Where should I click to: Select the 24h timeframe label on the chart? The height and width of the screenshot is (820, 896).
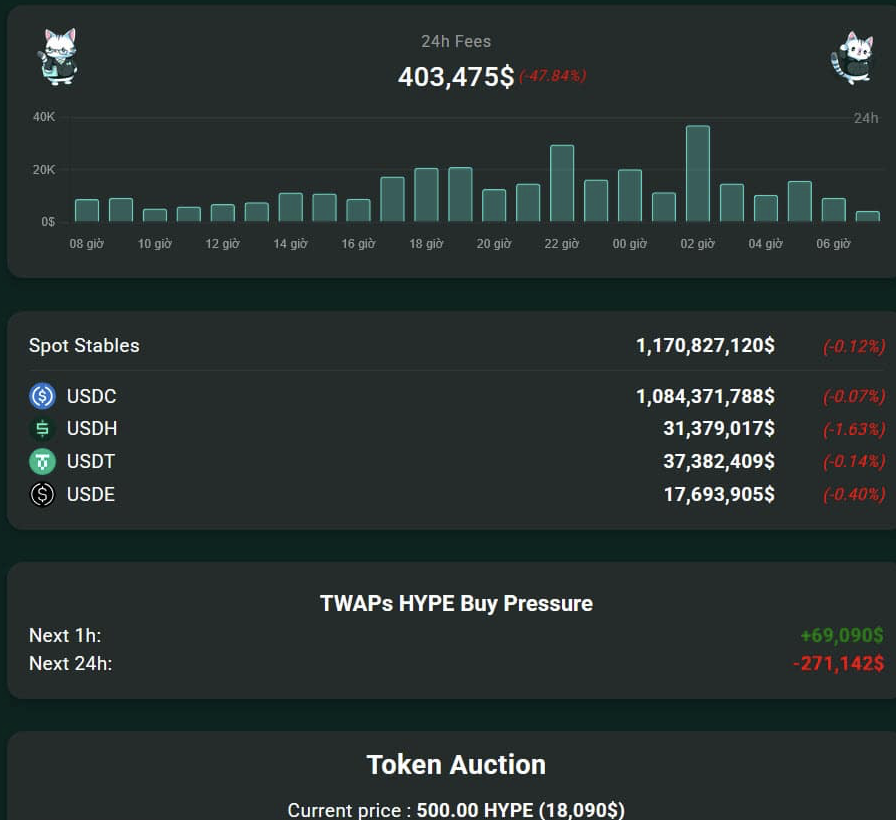[865, 118]
